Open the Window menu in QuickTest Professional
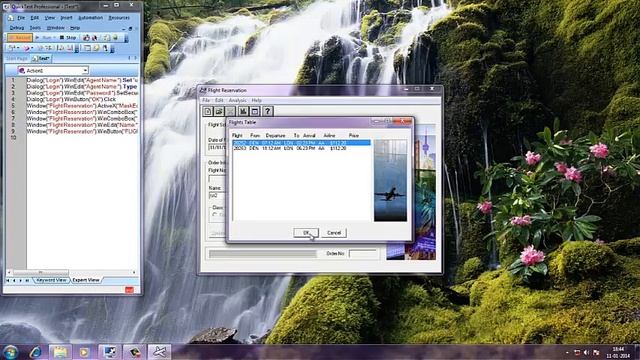Screen dimensions: 640x360 tap(56, 28)
